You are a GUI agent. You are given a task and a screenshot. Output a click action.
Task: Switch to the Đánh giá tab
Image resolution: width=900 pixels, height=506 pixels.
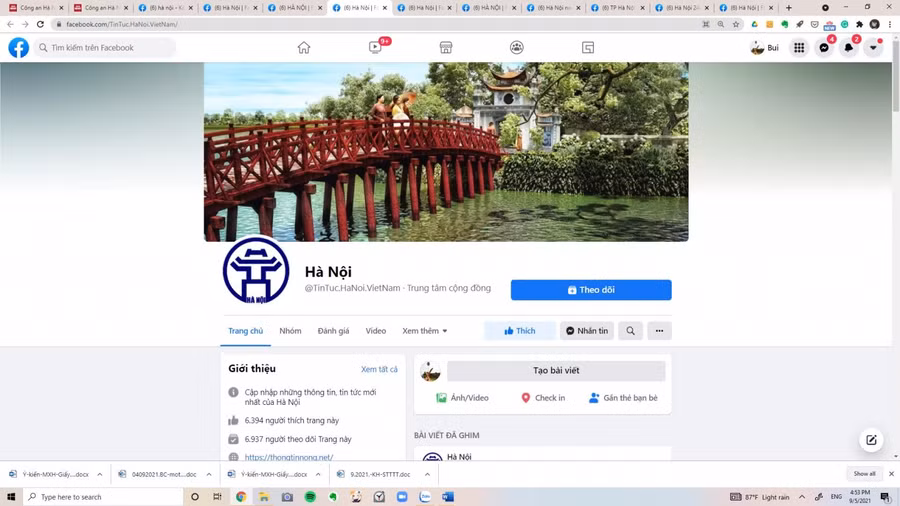pos(333,331)
